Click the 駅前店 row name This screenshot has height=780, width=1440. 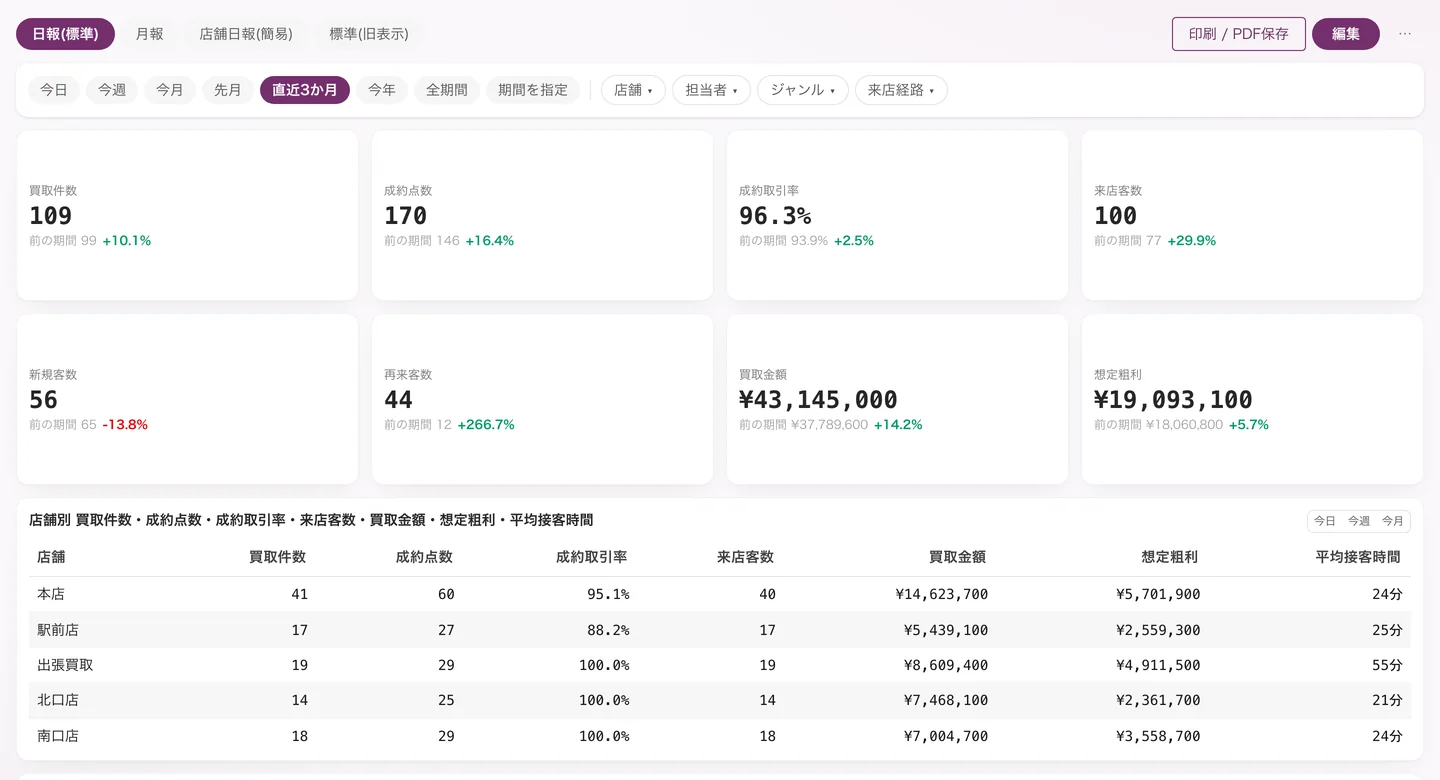point(58,630)
